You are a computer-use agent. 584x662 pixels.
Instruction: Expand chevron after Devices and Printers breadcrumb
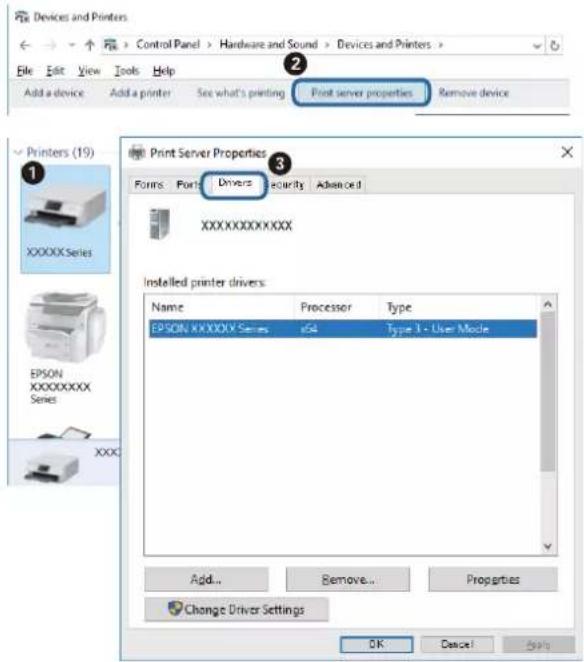click(x=440, y=44)
